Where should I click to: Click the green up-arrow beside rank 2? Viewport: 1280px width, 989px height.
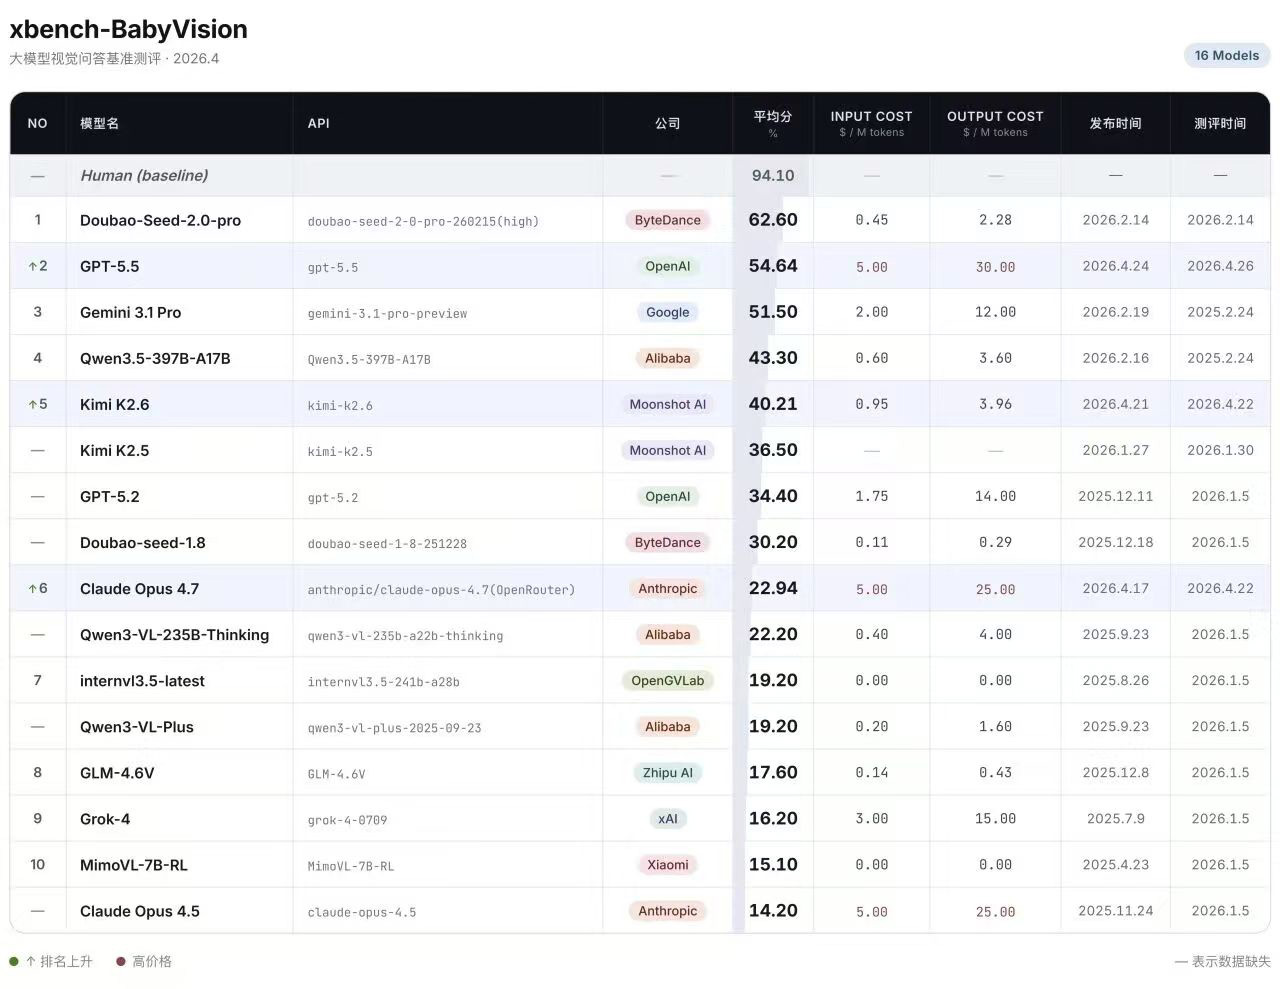tap(32, 267)
